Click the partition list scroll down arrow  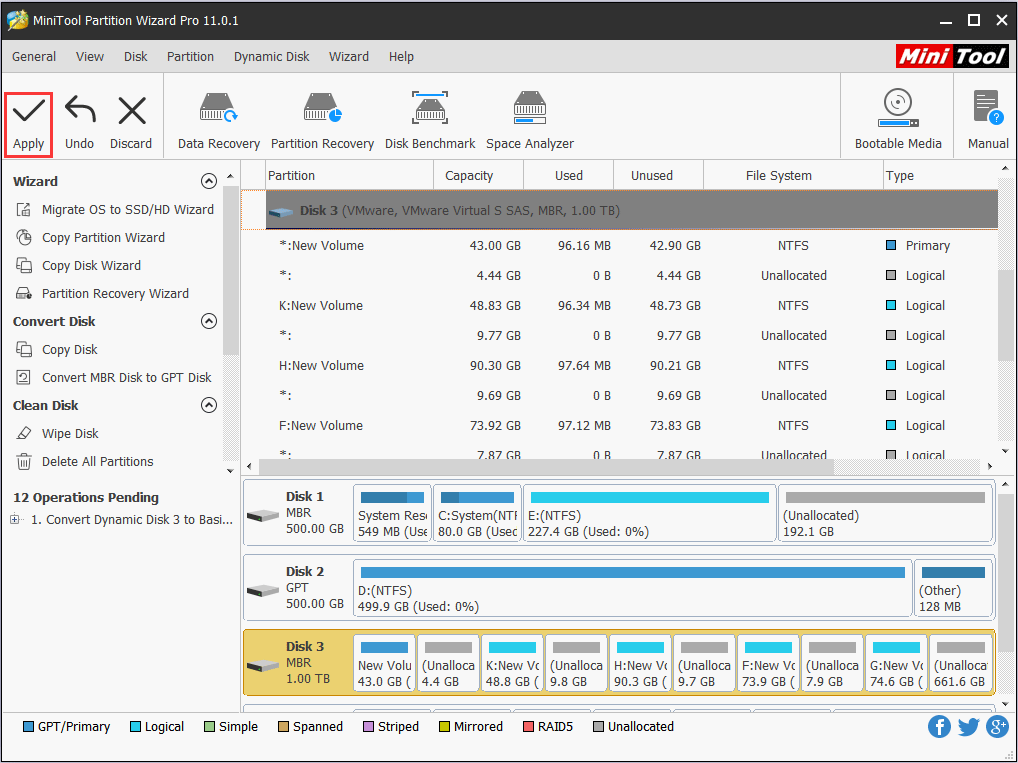1006,451
